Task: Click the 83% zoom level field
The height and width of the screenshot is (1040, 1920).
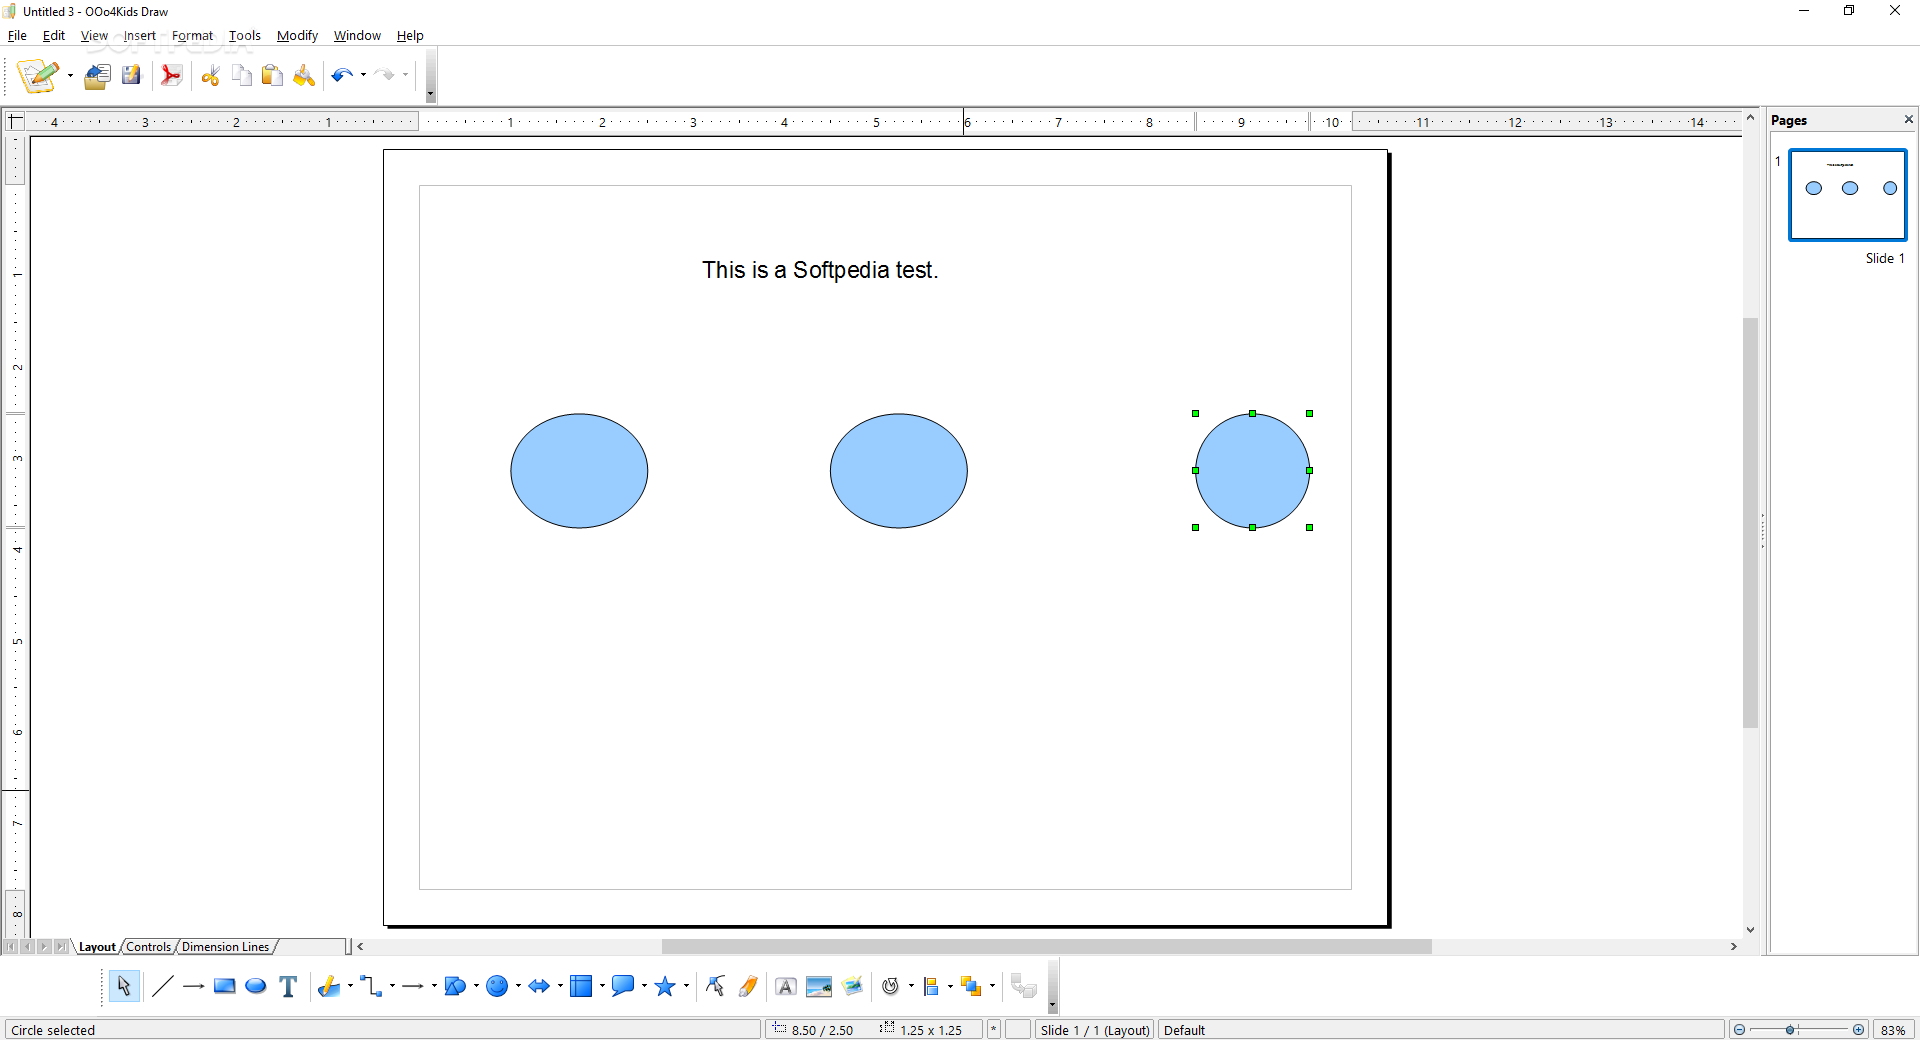Action: click(1893, 1030)
